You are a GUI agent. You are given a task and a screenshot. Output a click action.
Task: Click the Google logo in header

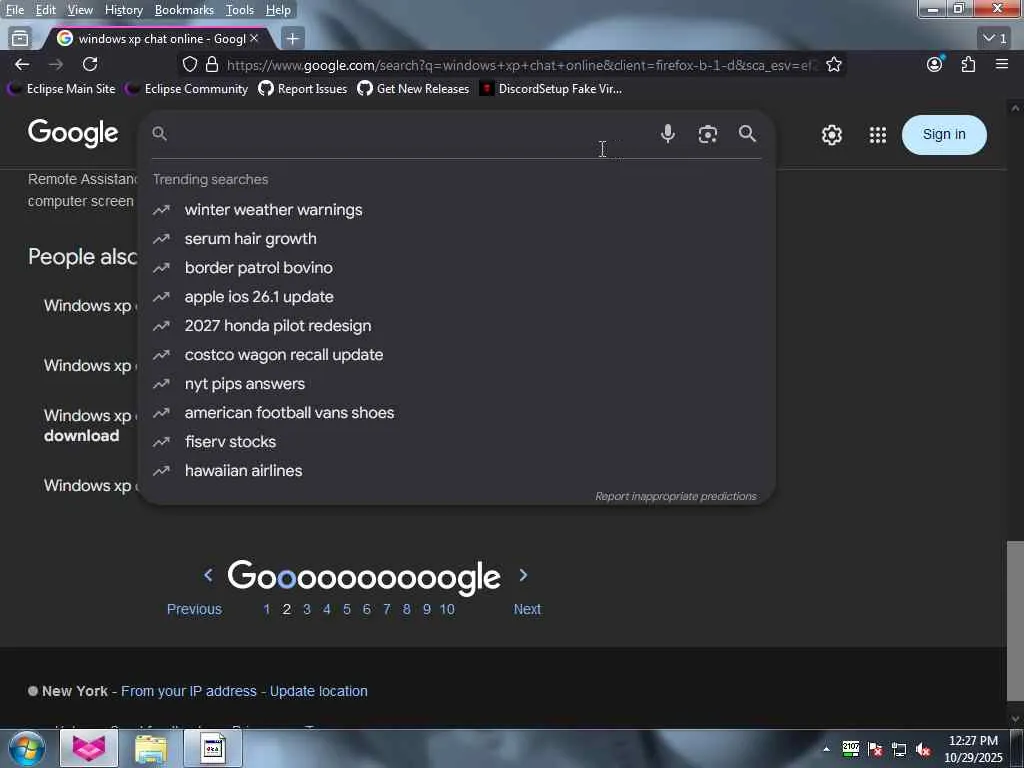pyautogui.click(x=73, y=133)
